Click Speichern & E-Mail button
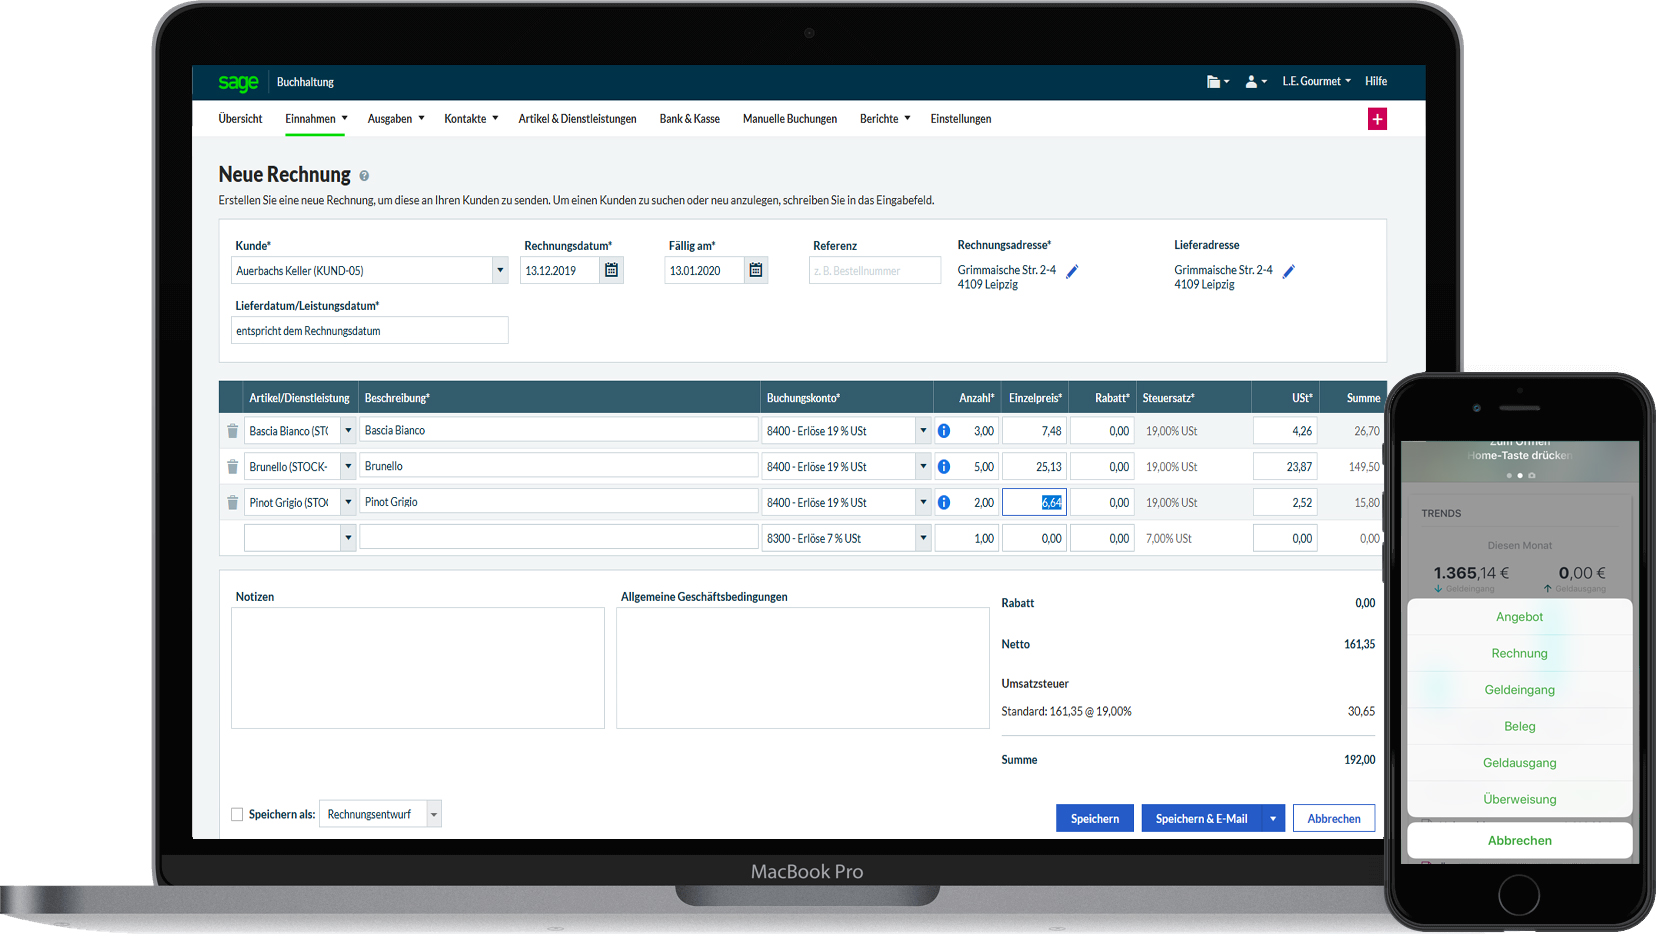This screenshot has width=1660, height=936. pyautogui.click(x=1201, y=819)
